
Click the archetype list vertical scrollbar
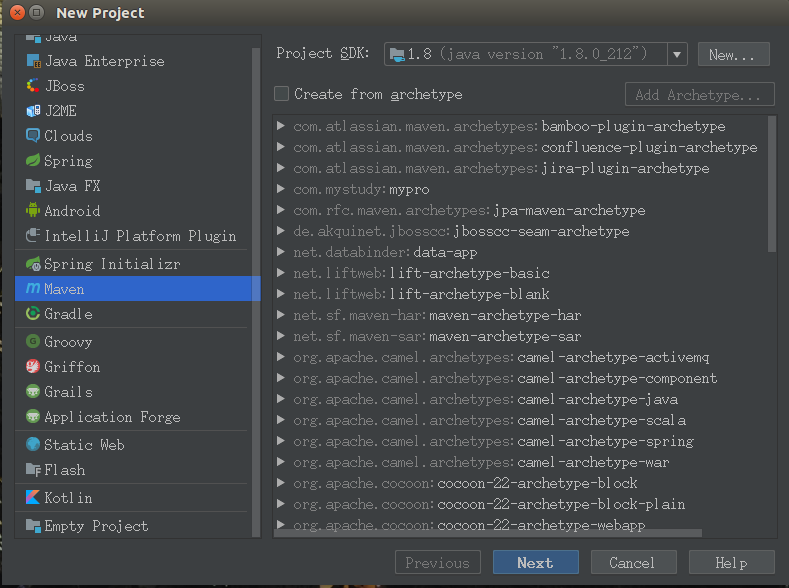coord(771,184)
